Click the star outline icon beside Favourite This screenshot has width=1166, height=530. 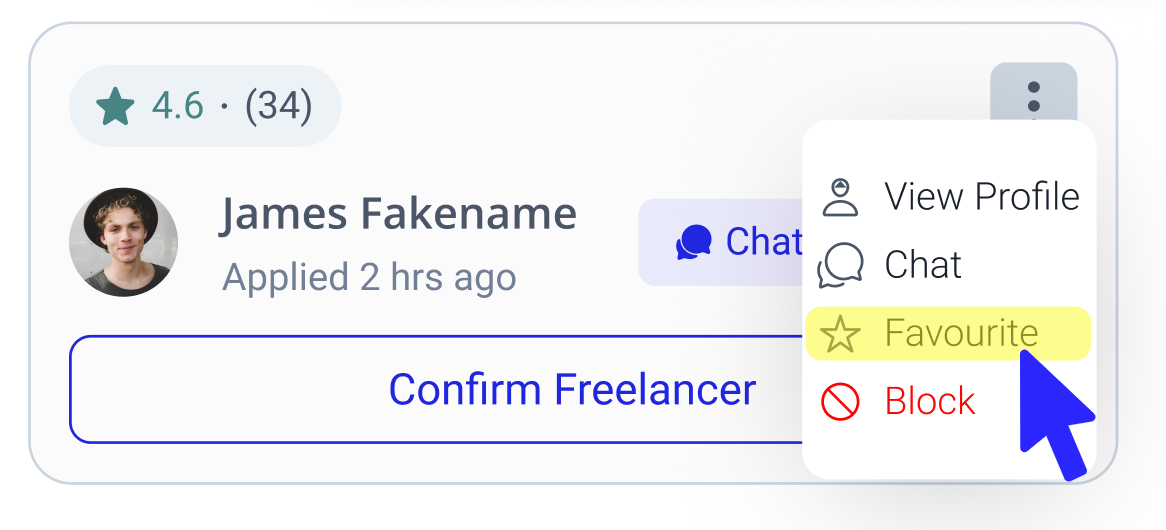coord(840,334)
